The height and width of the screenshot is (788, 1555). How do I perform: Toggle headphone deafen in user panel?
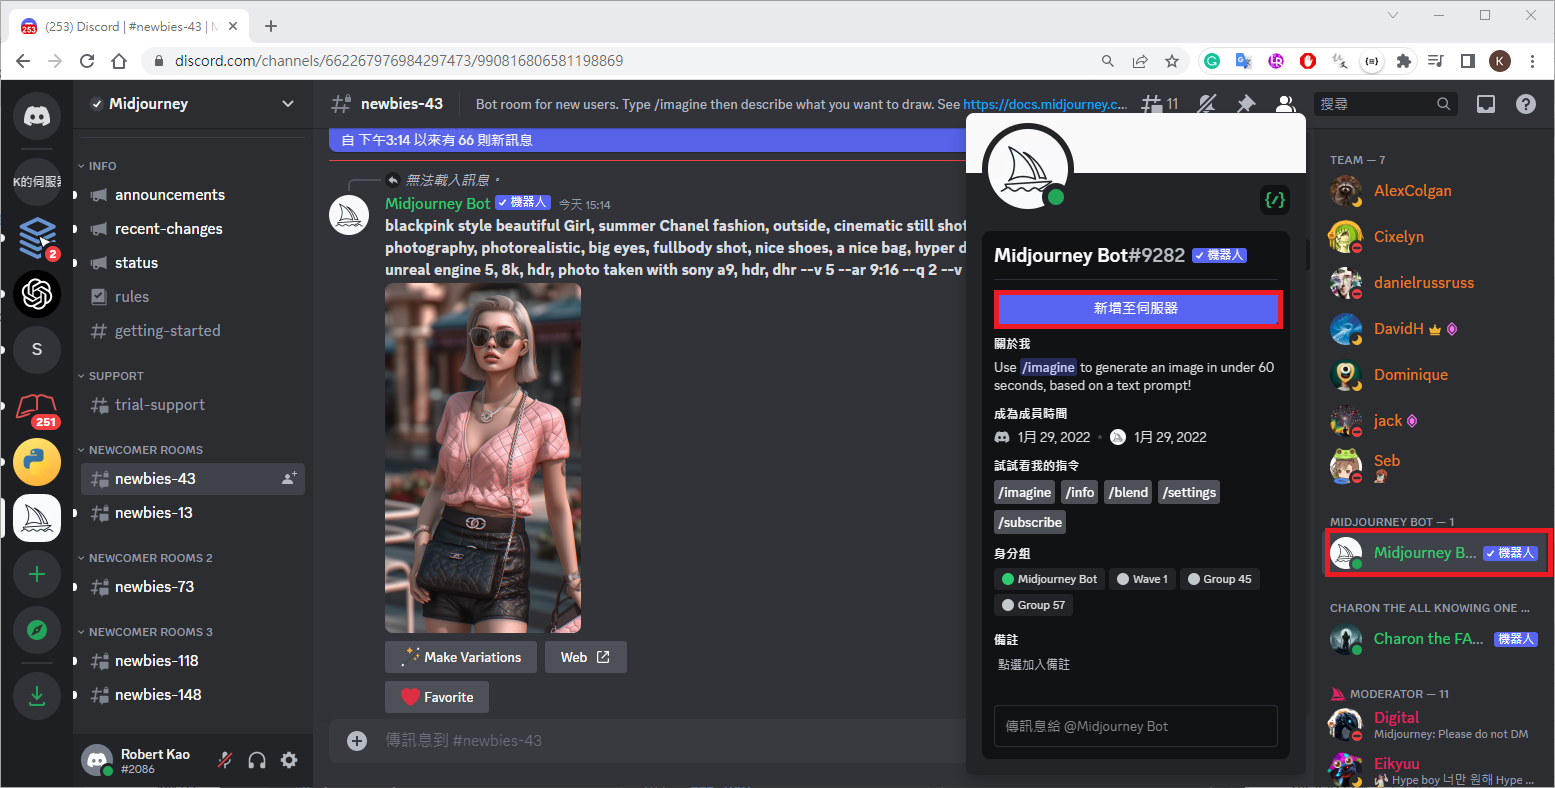[257, 761]
